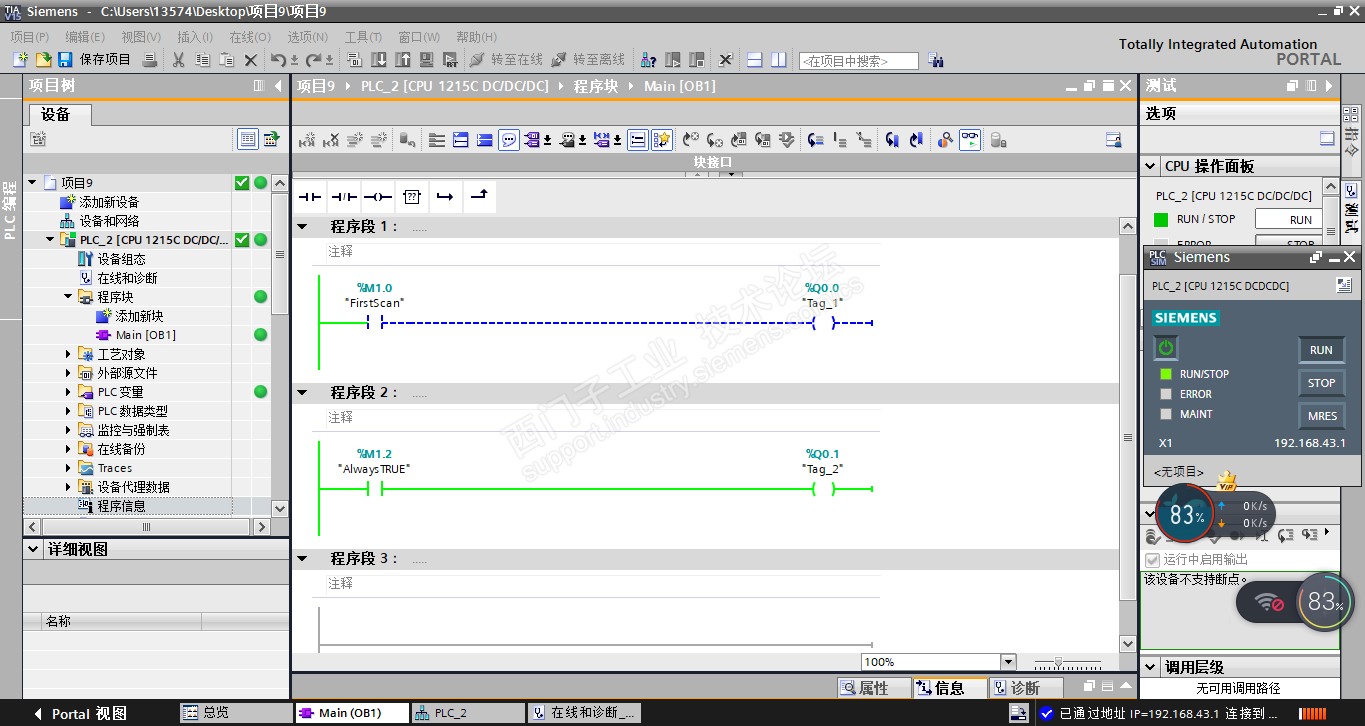Collapse the 程序块 (Program blocks) folder
The image size is (1365, 726).
[68, 297]
